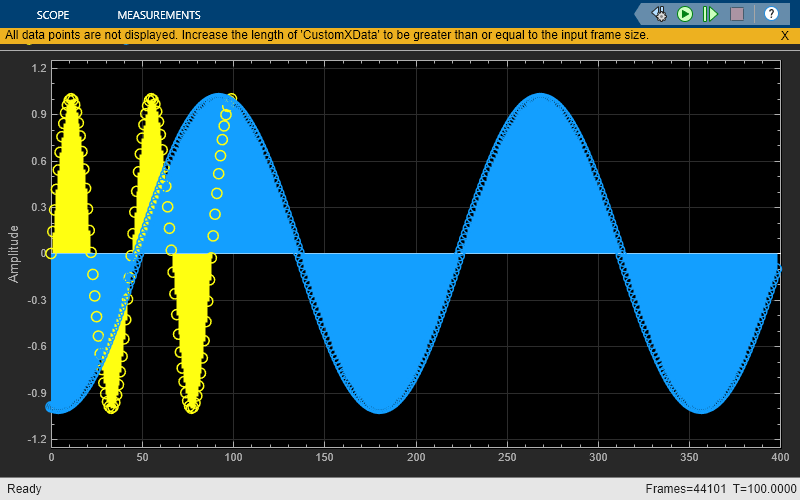Image resolution: width=800 pixels, height=500 pixels.
Task: Open help with the question mark icon
Action: click(x=771, y=14)
